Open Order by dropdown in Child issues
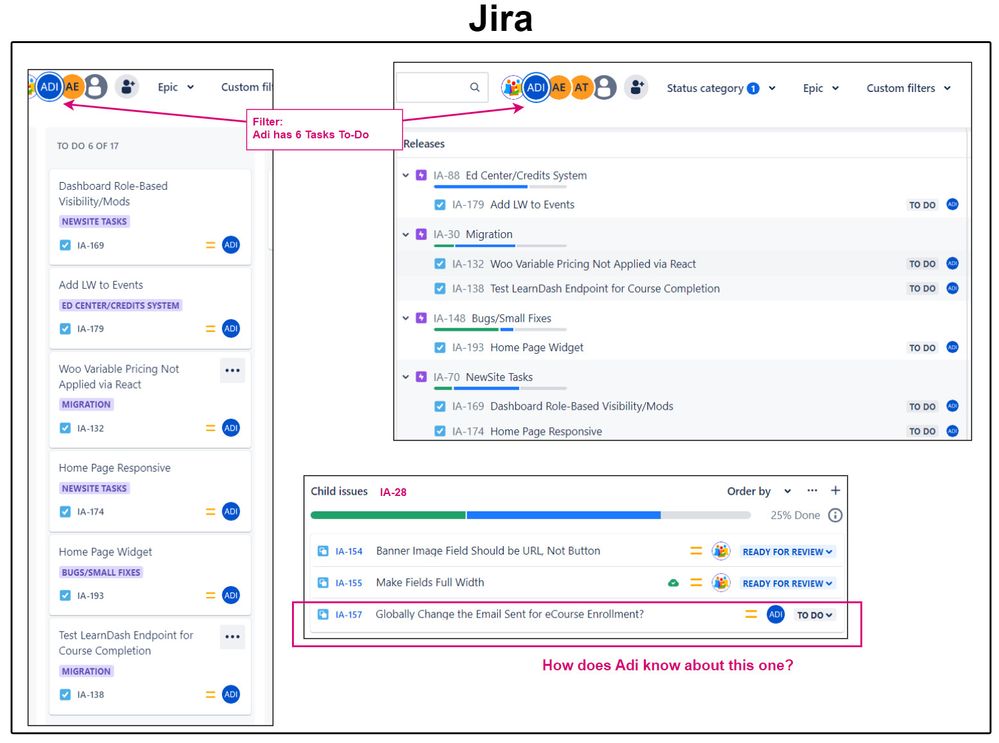Screen dimensions: 999x743 pos(759,491)
